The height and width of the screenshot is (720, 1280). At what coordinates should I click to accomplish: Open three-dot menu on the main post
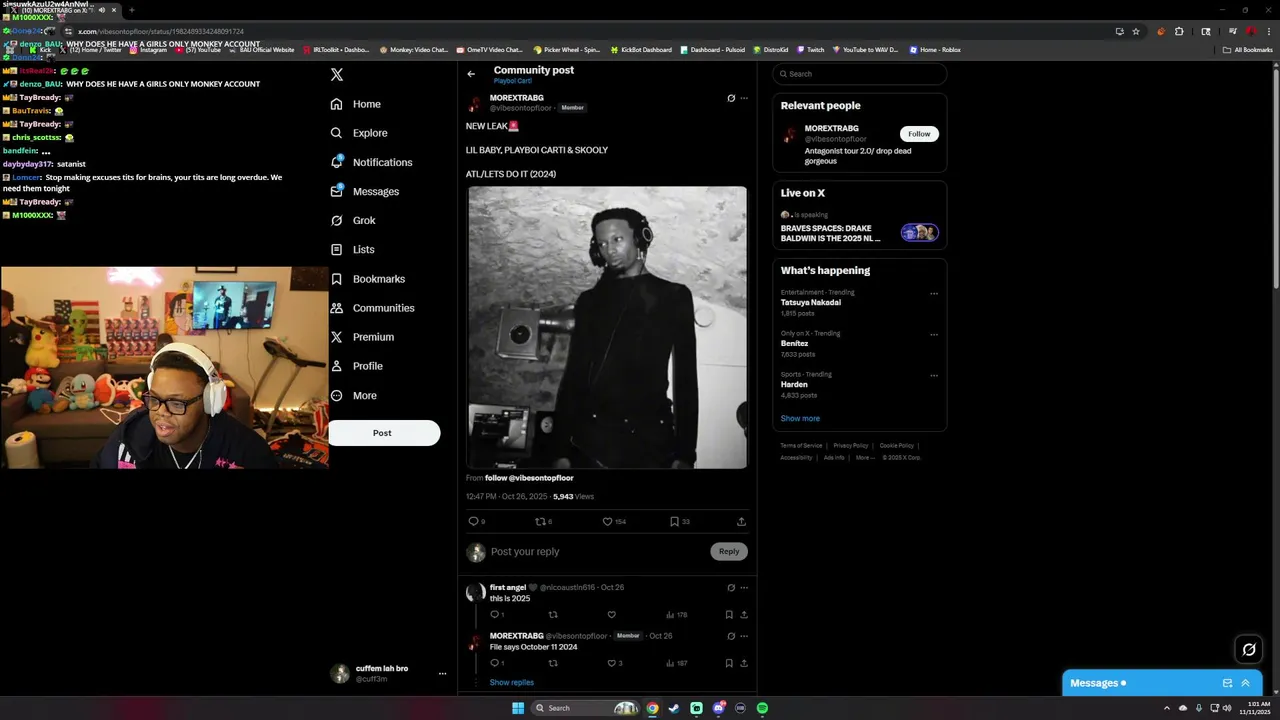744,98
